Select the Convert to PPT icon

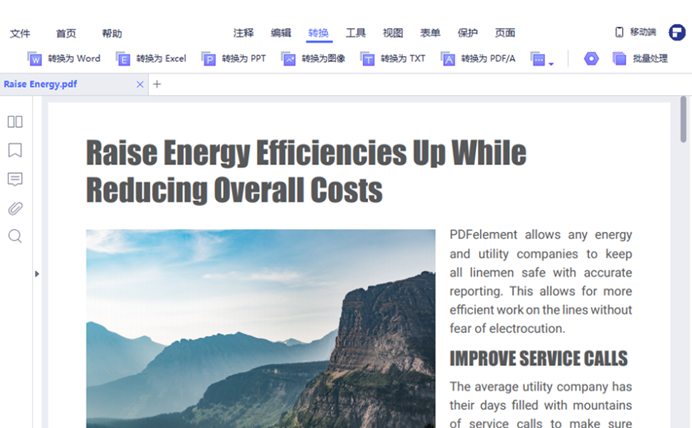[x=209, y=59]
